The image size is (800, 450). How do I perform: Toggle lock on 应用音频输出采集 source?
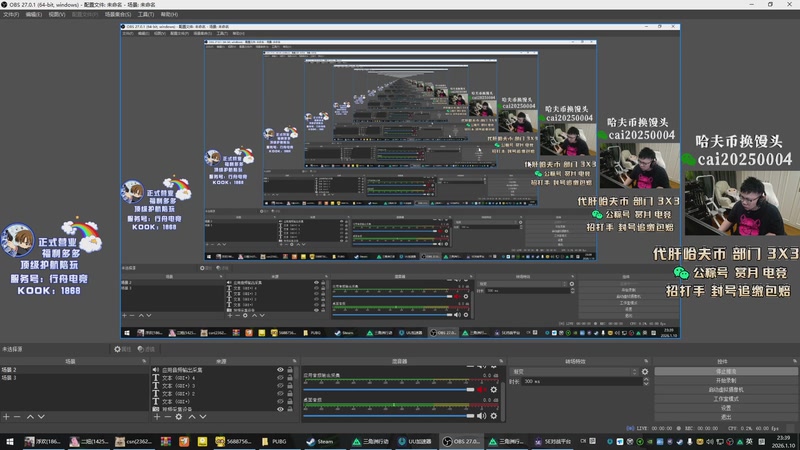coord(290,370)
